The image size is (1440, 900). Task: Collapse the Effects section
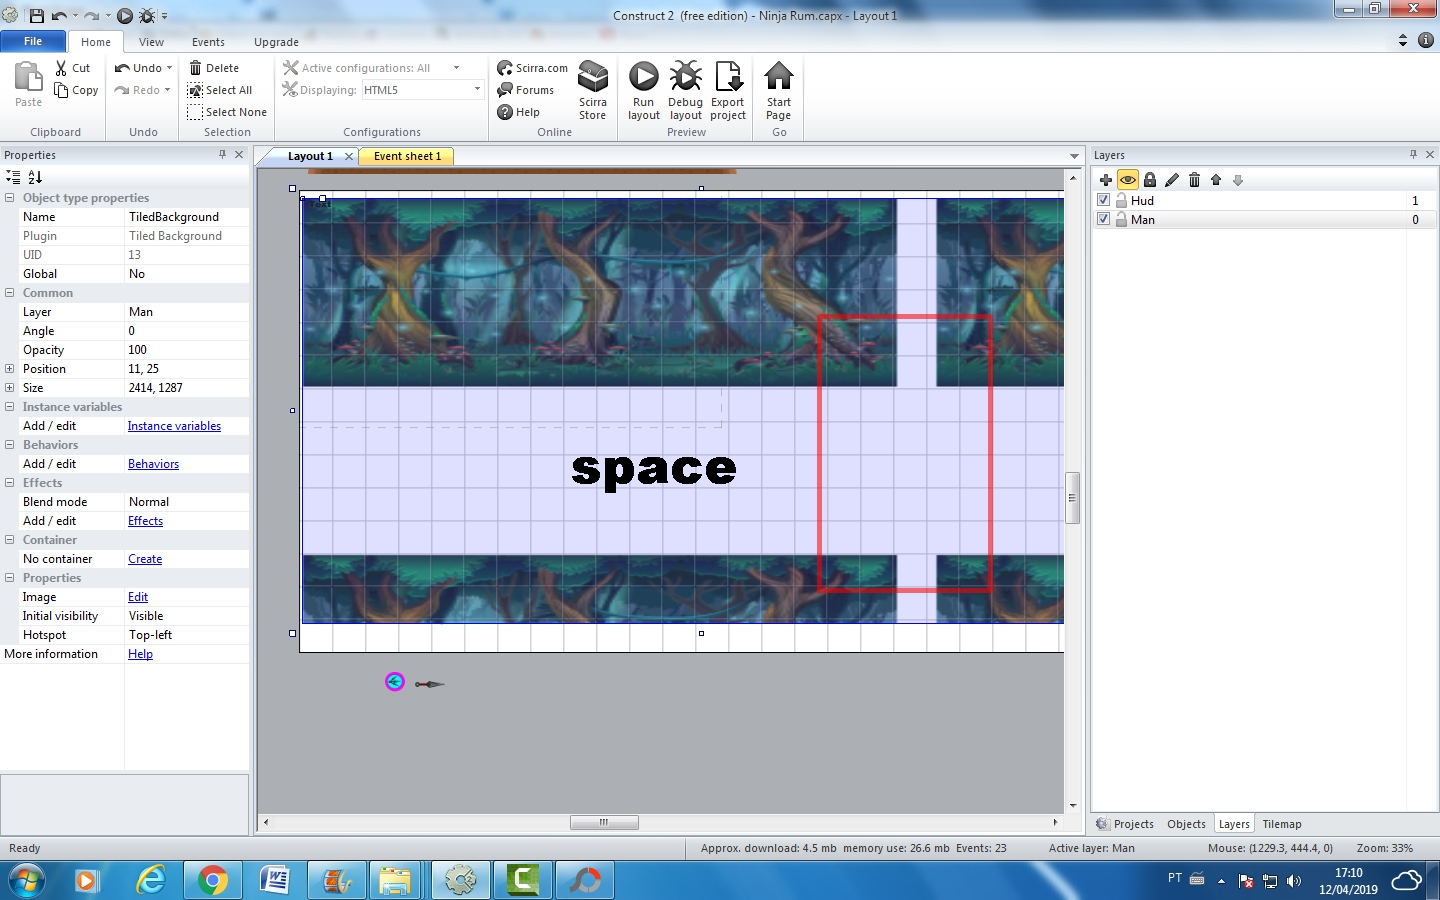click(9, 483)
